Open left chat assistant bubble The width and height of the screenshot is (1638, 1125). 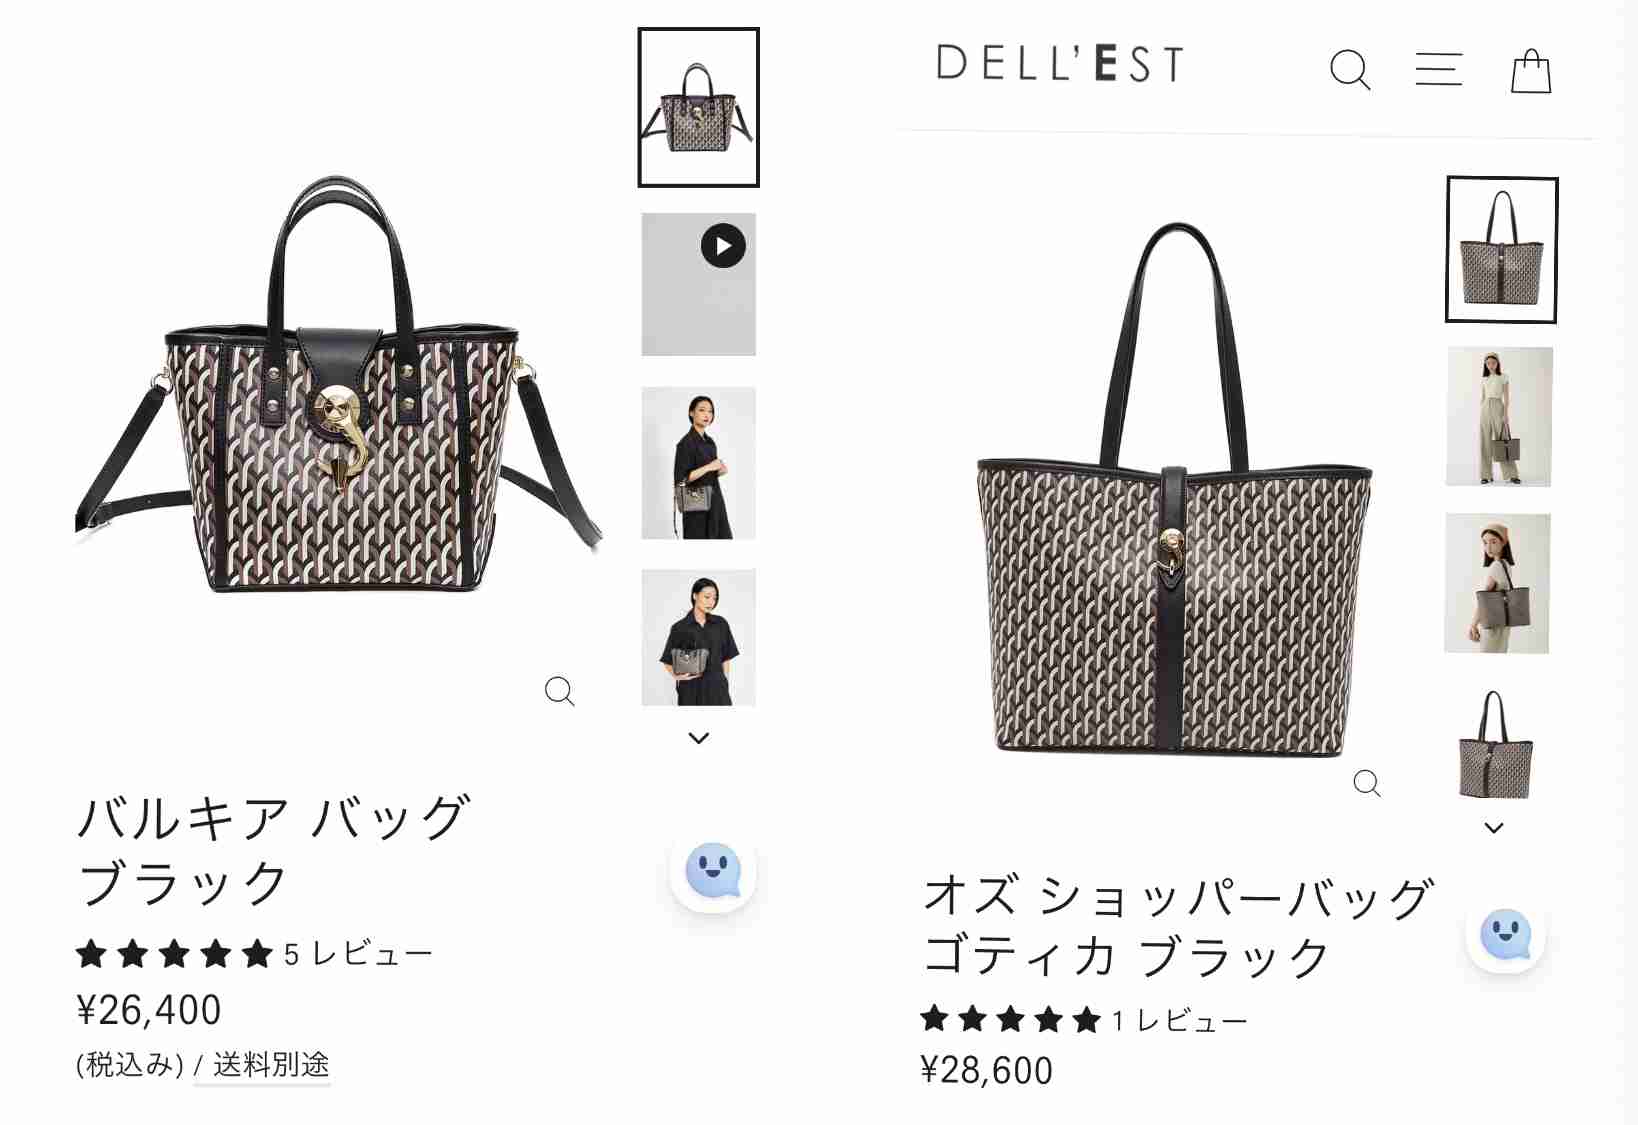click(x=713, y=870)
